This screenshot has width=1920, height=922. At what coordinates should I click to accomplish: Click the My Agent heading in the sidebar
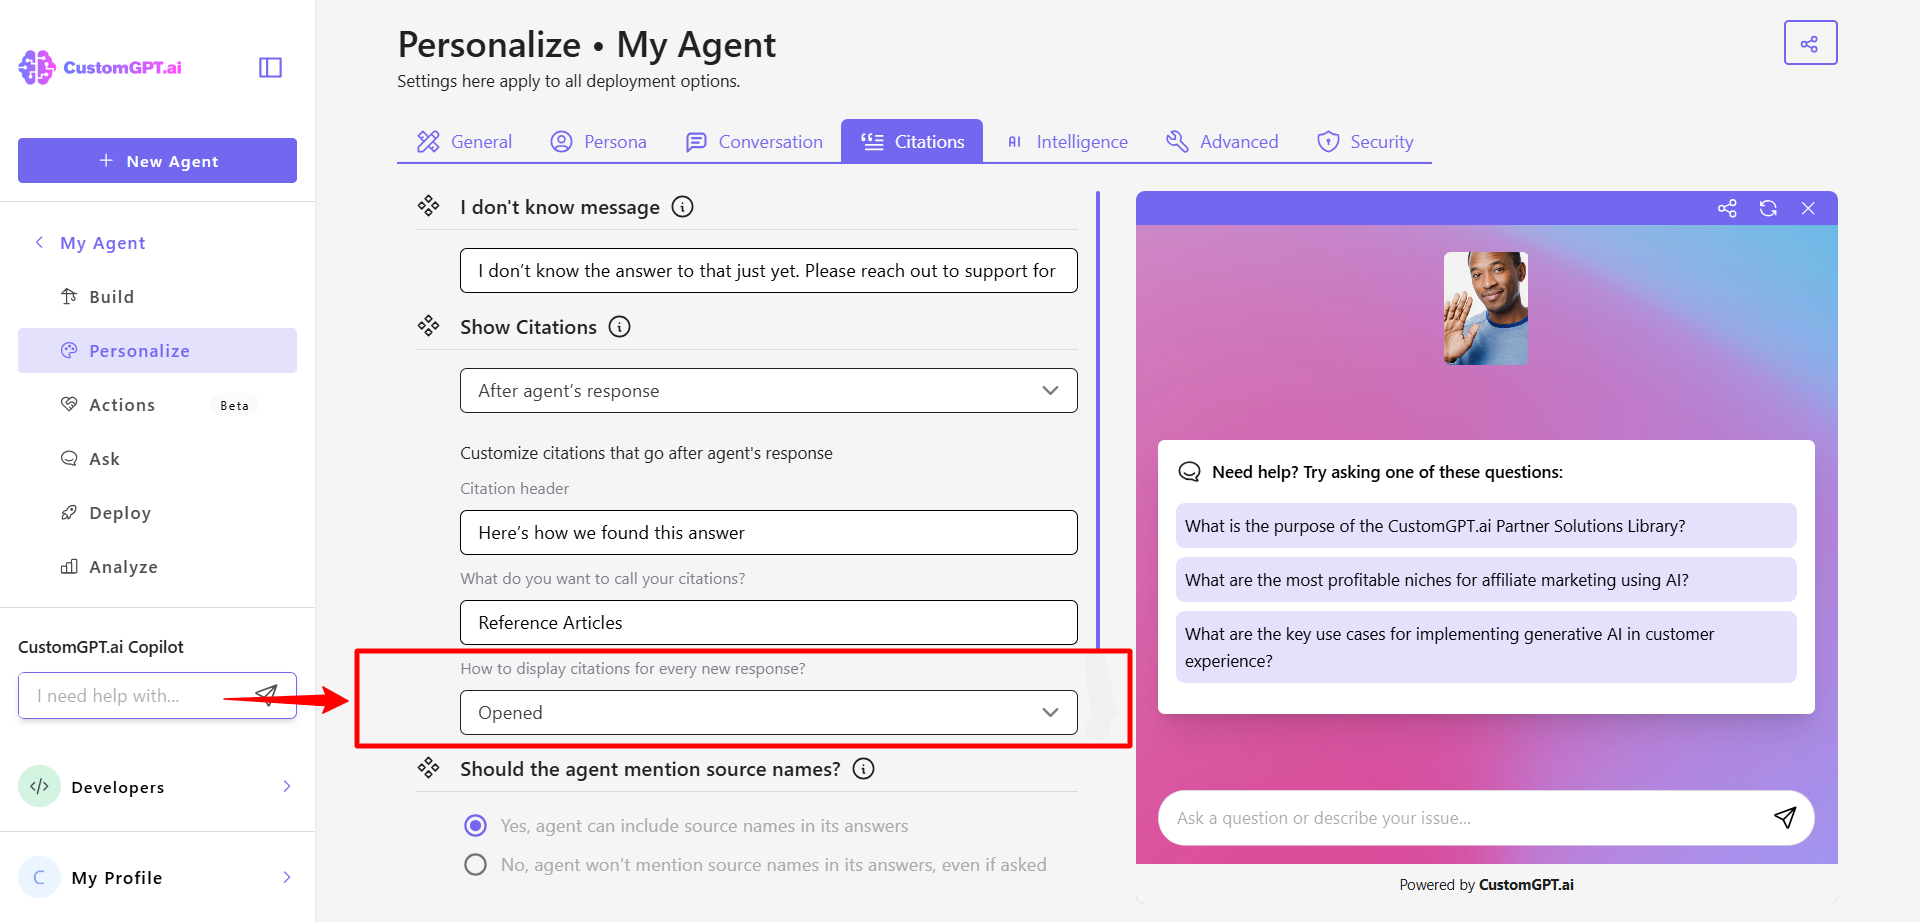click(x=103, y=242)
